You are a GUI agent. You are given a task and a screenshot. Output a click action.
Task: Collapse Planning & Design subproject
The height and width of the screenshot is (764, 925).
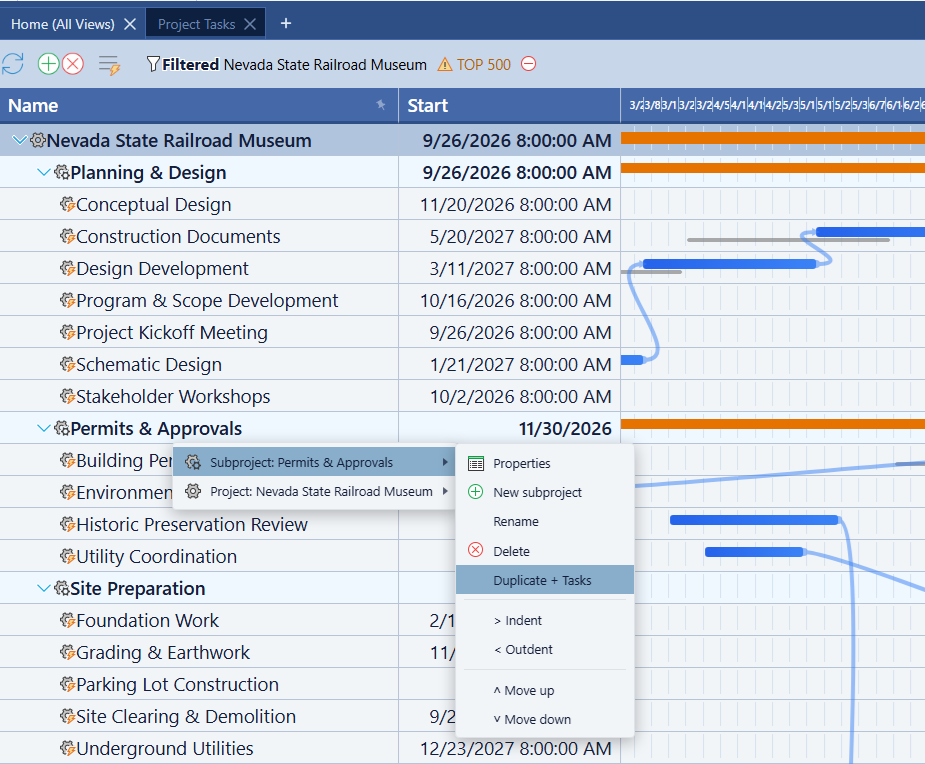pyautogui.click(x=44, y=172)
